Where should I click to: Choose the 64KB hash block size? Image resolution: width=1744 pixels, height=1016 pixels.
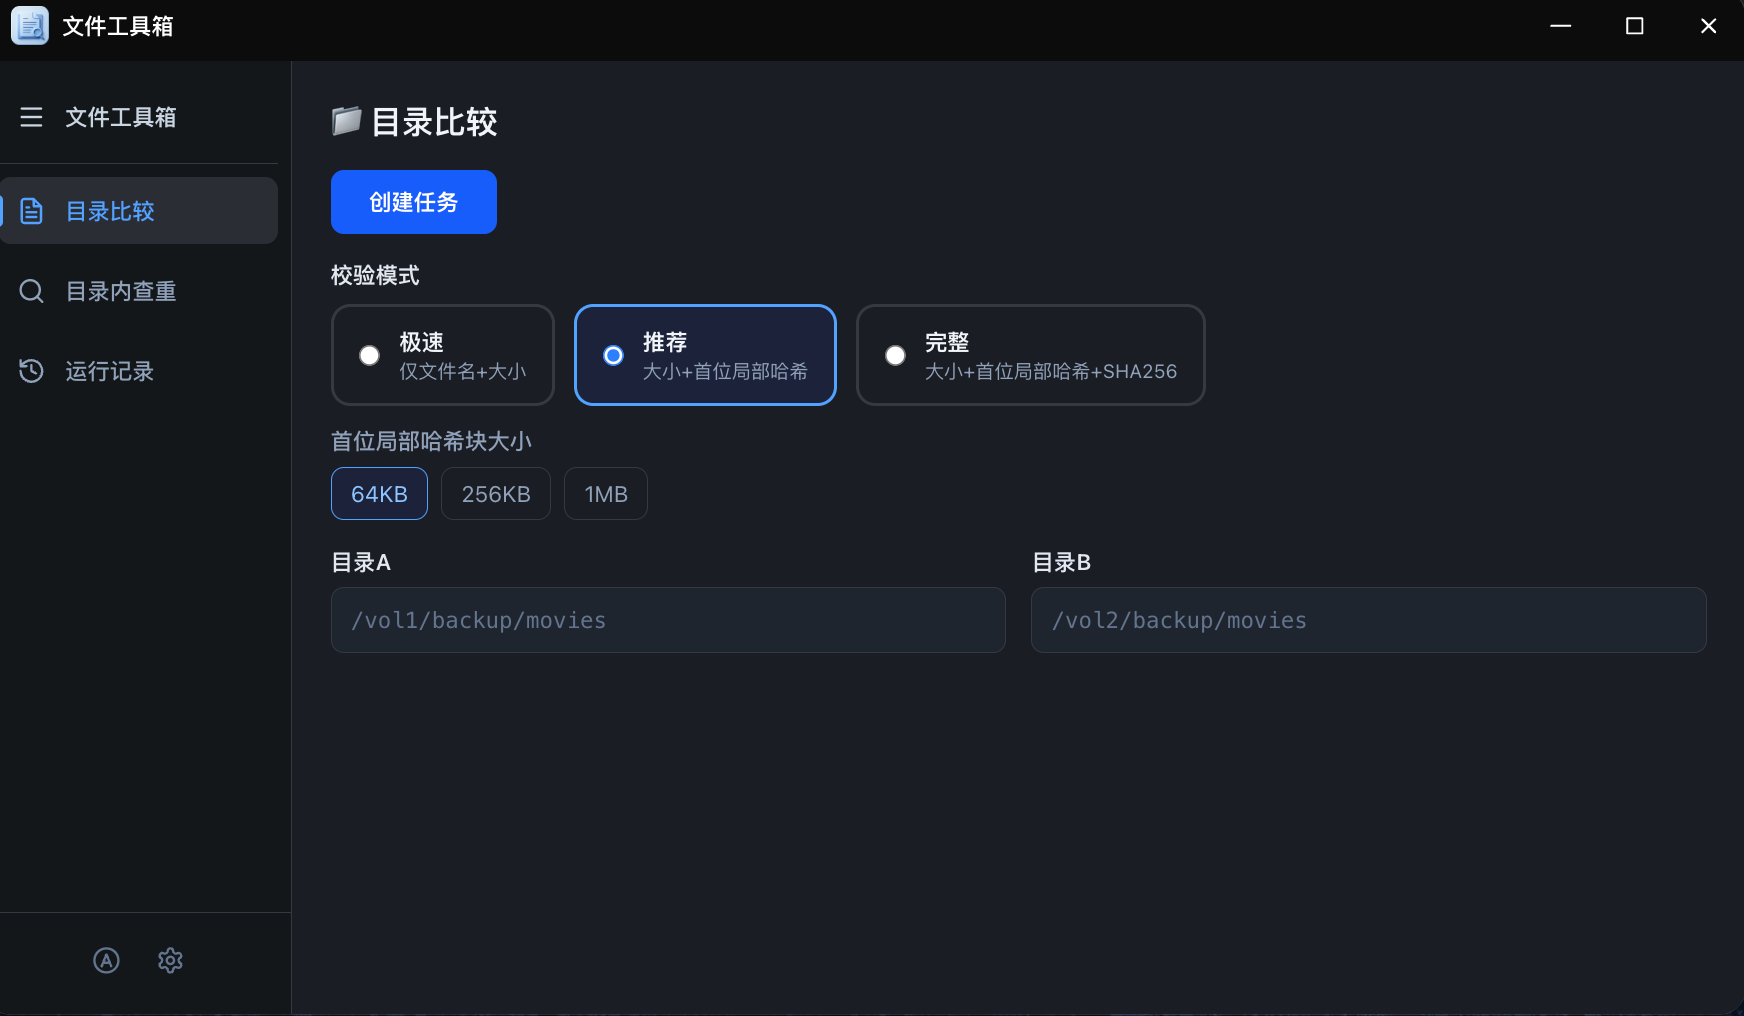(x=379, y=494)
